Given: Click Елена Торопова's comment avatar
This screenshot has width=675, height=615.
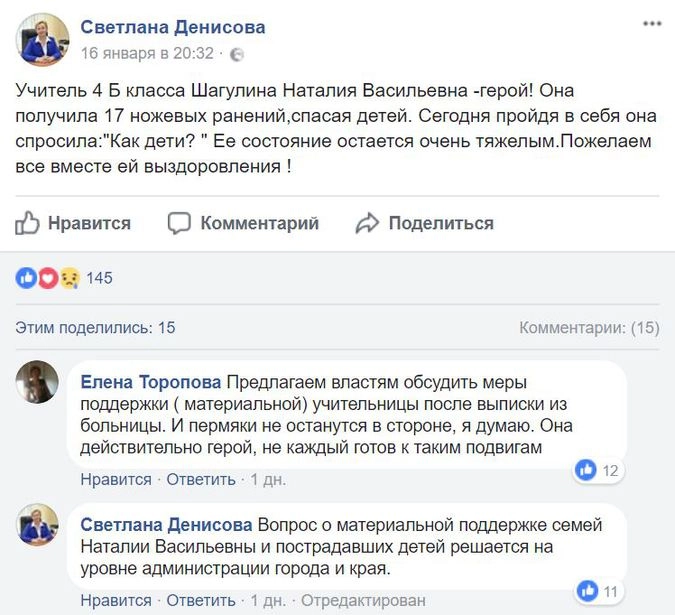Looking at the screenshot, I should tap(38, 382).
